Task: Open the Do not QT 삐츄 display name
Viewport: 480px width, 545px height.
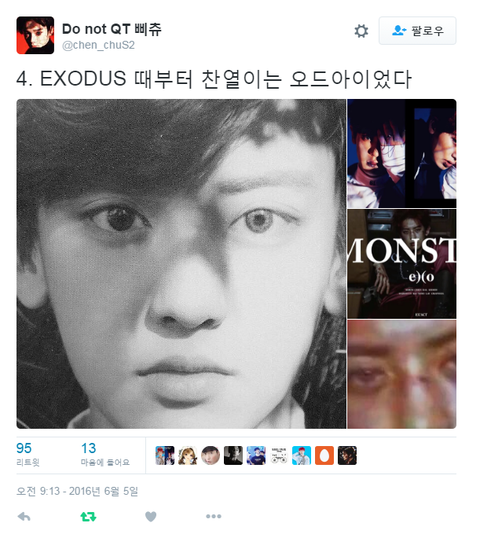Action: [112, 29]
